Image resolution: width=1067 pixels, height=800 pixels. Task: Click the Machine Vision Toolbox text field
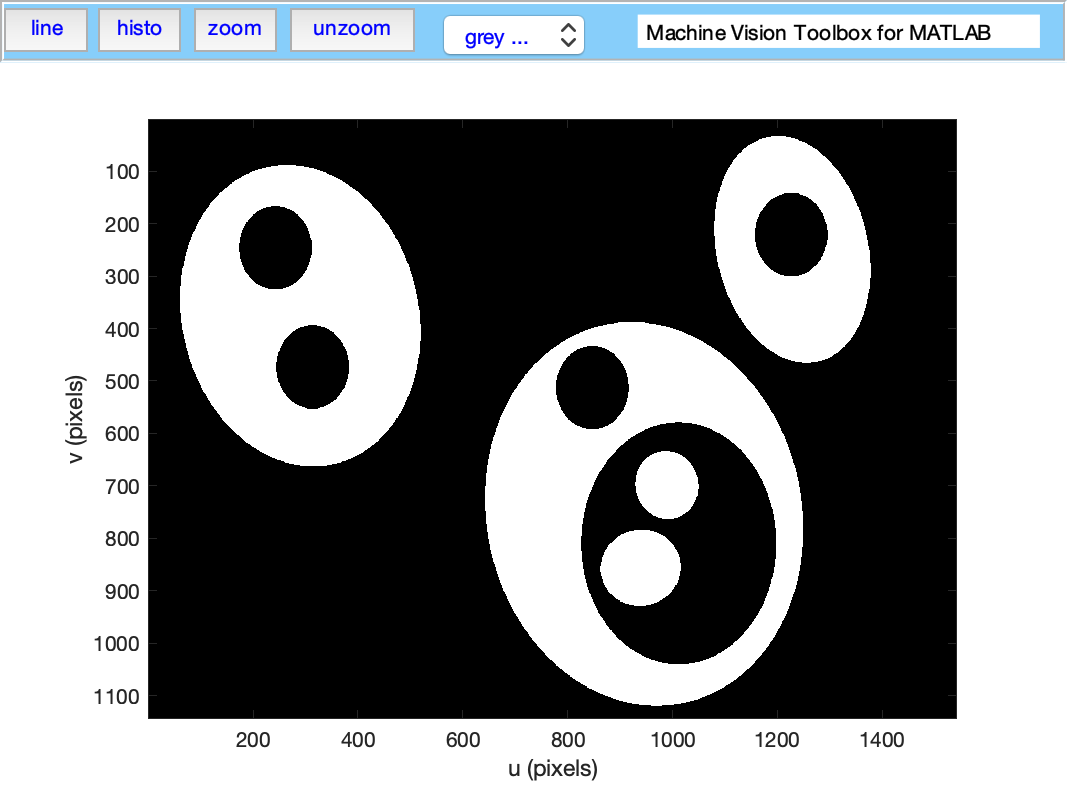pos(838,33)
